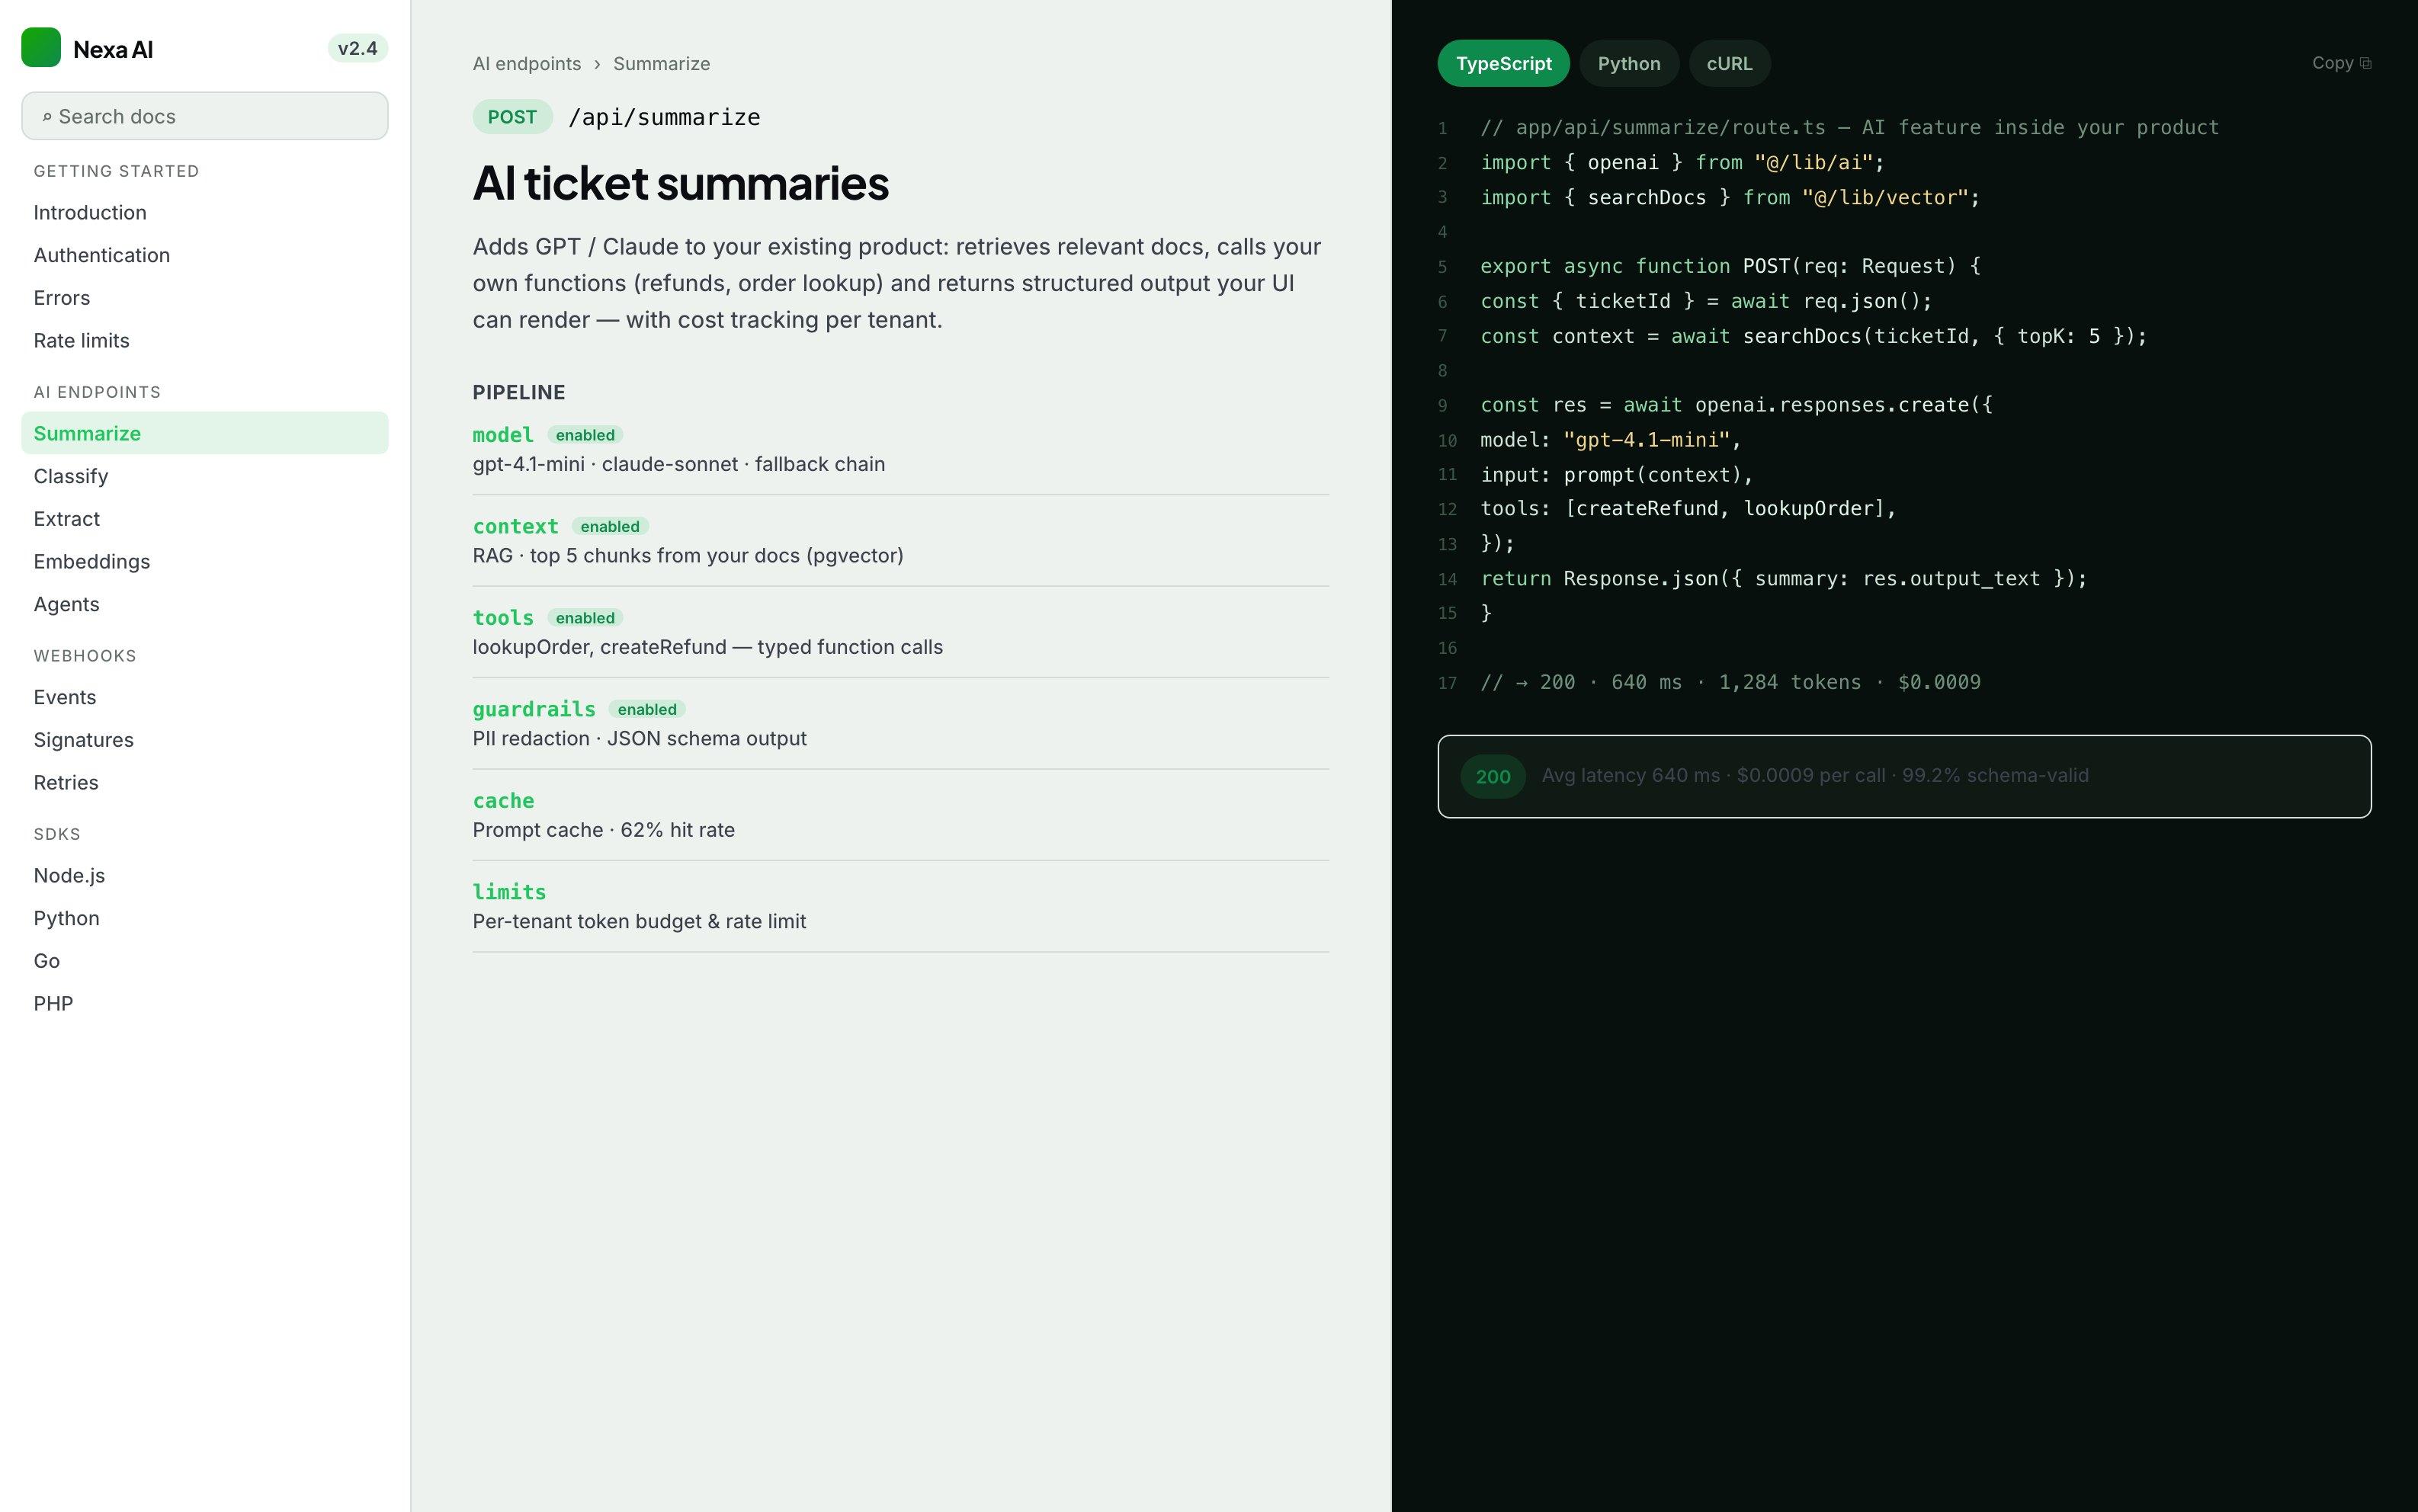Switch to the cURL code tab
The image size is (2418, 1512).
1729,63
